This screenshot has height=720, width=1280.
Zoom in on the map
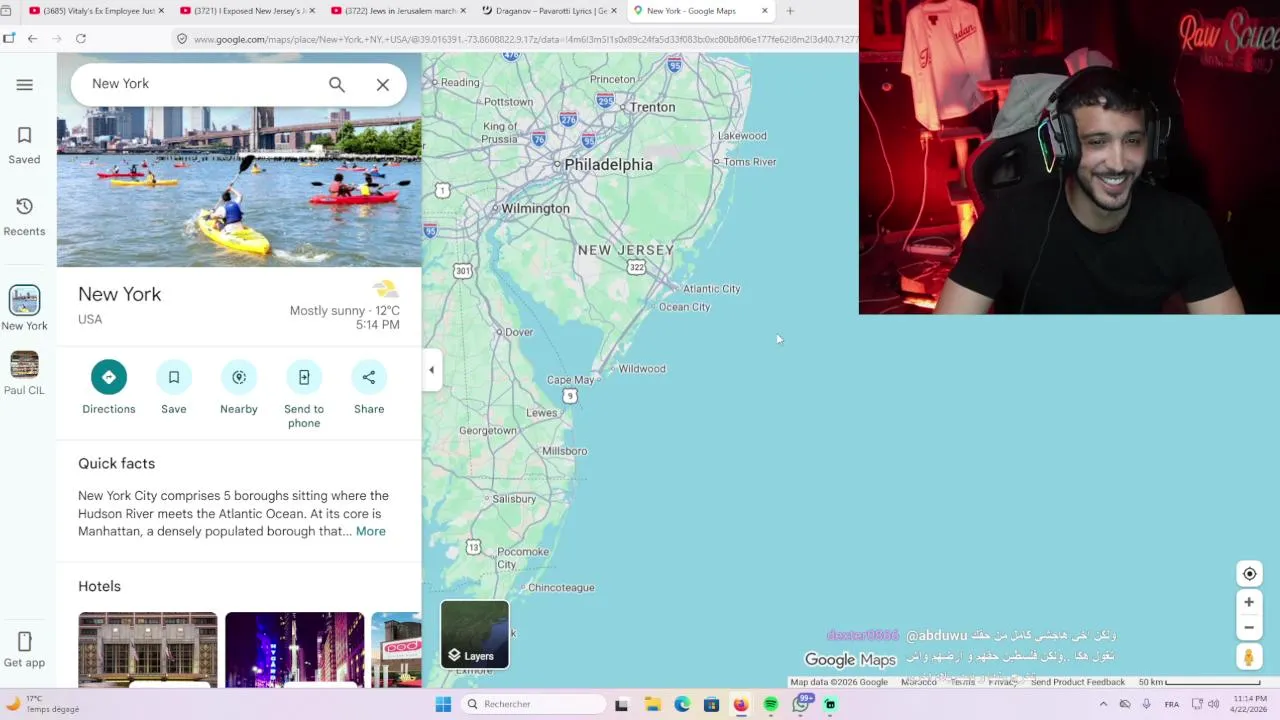(1249, 602)
